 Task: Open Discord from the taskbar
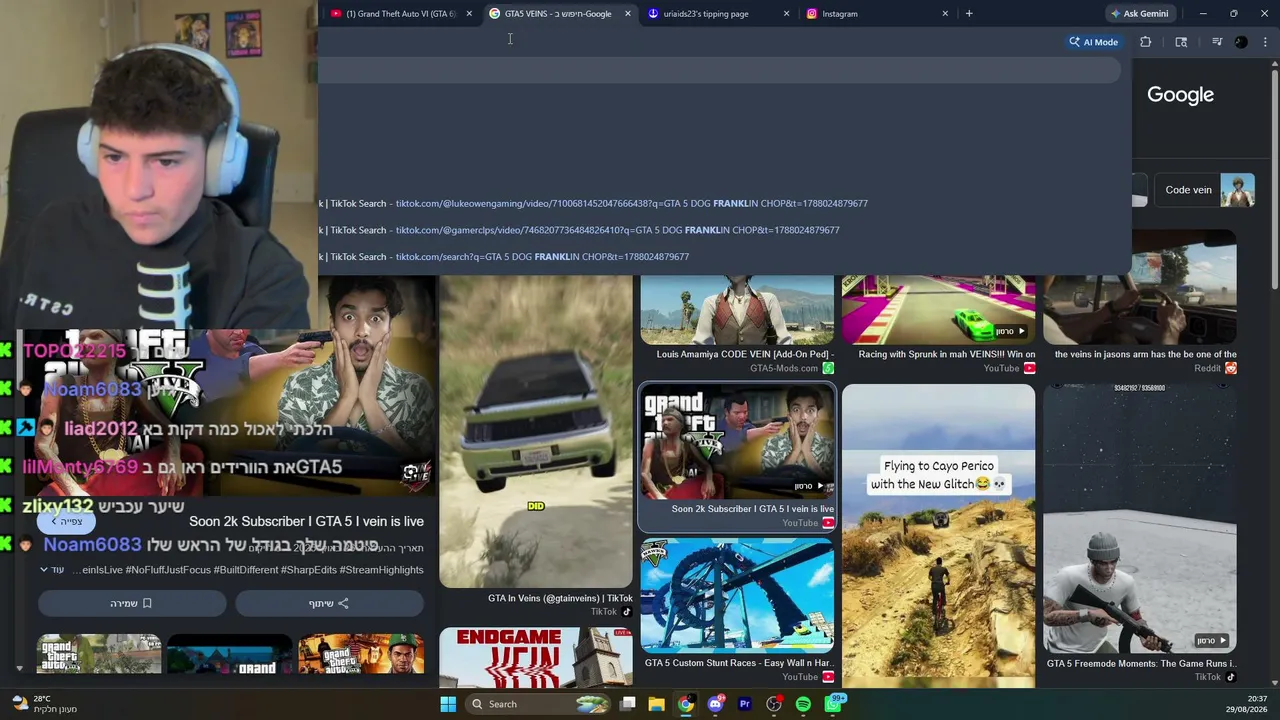715,704
